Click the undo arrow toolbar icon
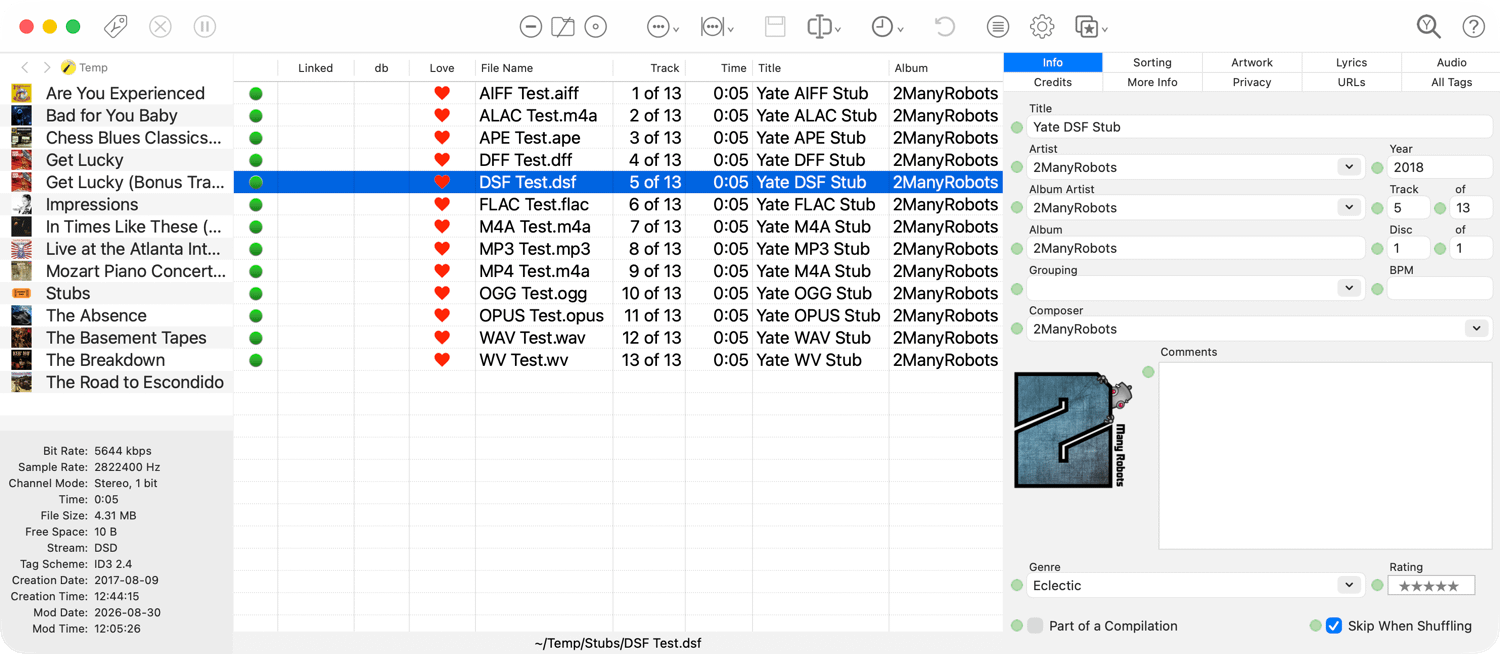 [944, 27]
